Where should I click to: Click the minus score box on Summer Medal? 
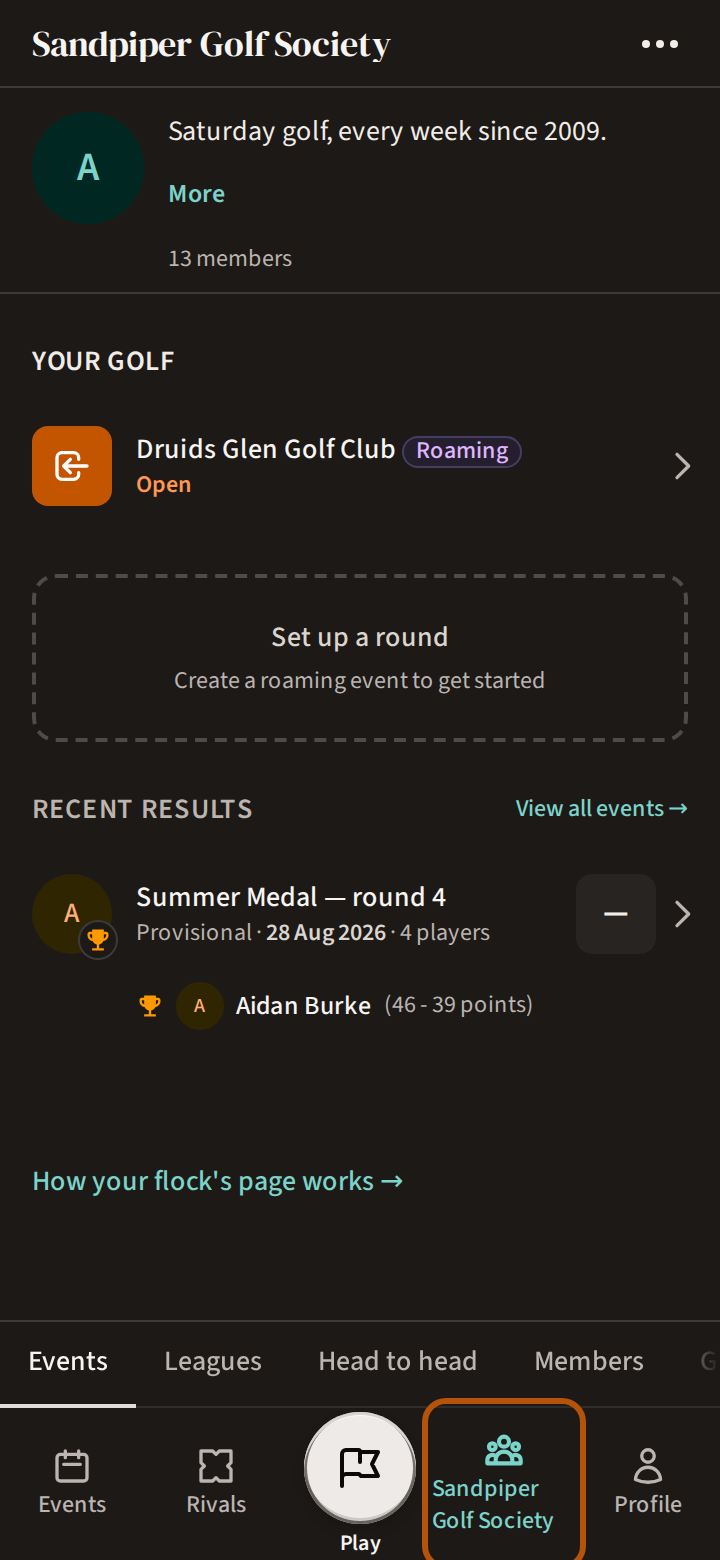[616, 914]
